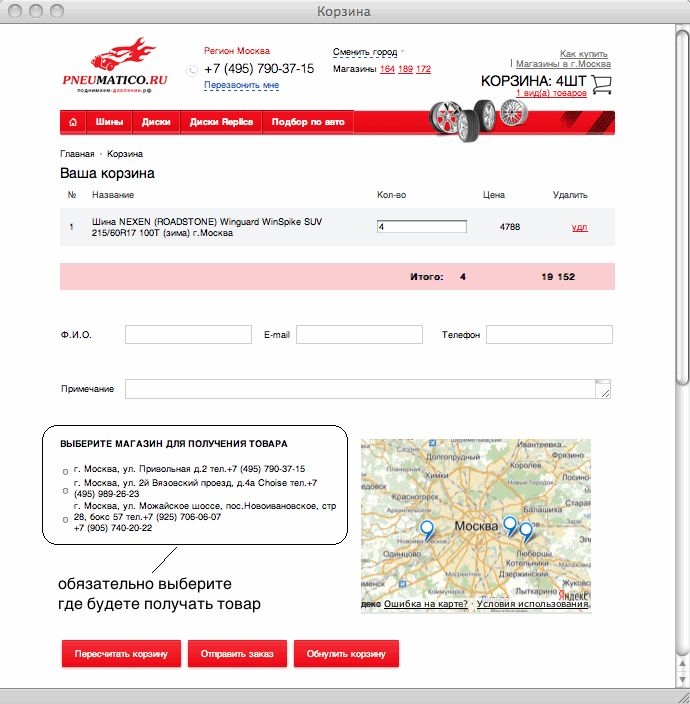The image size is (690, 704).
Task: Click Отправить заказ button
Action: pyautogui.click(x=237, y=654)
